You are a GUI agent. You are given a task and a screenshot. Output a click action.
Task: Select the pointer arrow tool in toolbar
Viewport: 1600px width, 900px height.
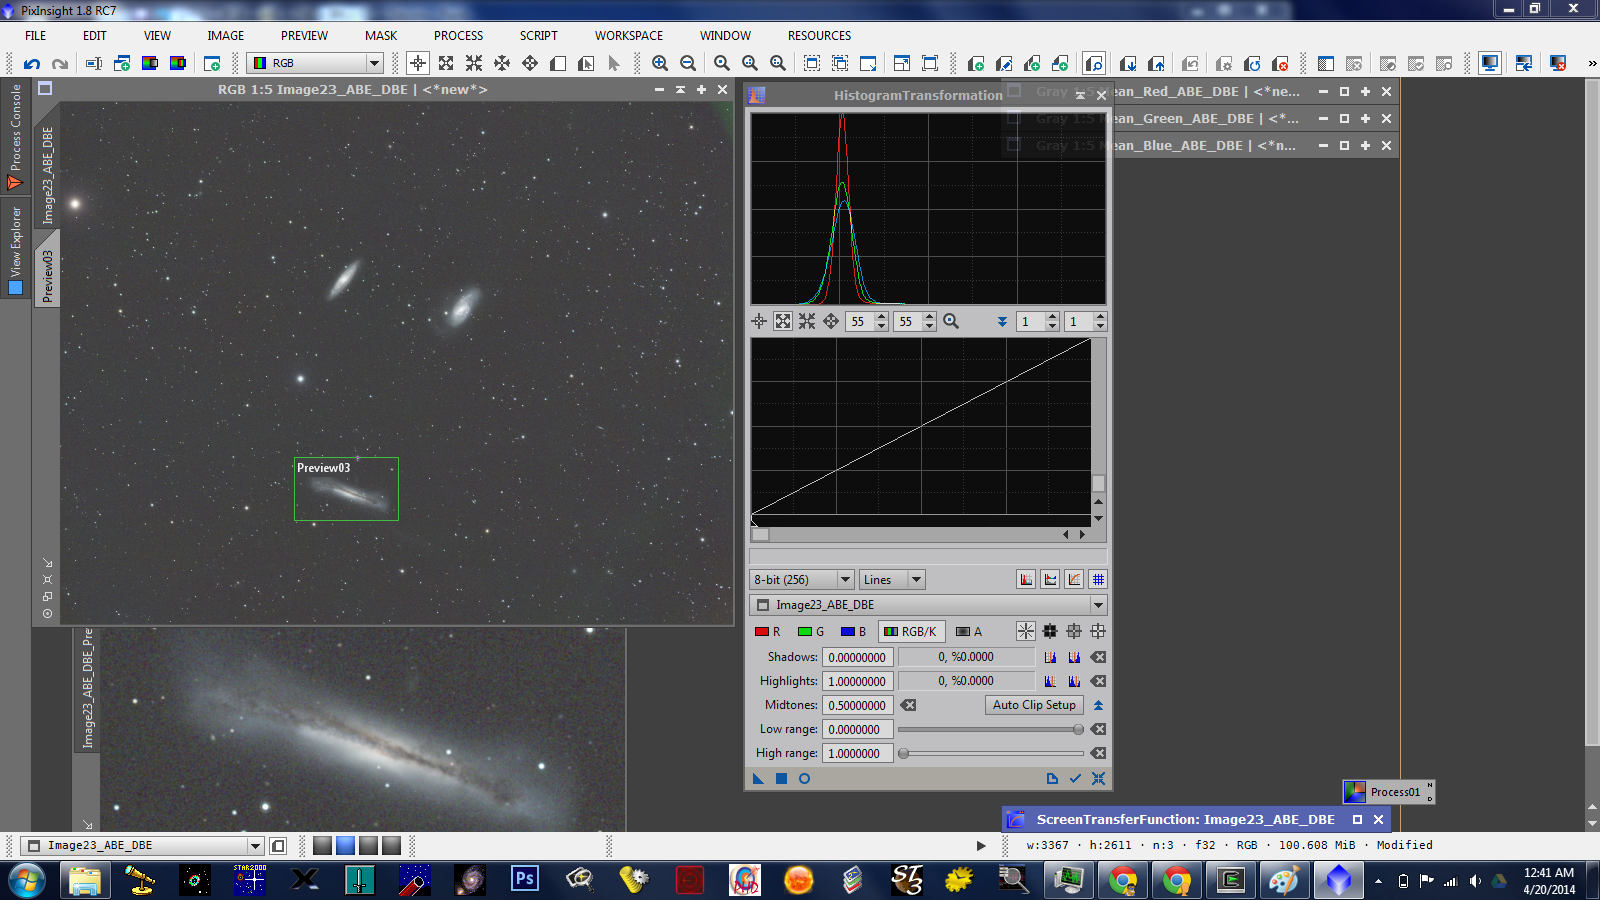[614, 63]
